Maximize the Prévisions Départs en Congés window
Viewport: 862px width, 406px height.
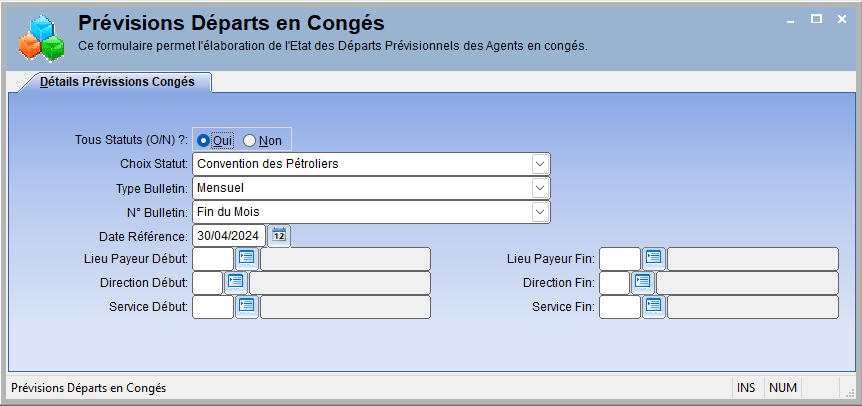(x=816, y=19)
